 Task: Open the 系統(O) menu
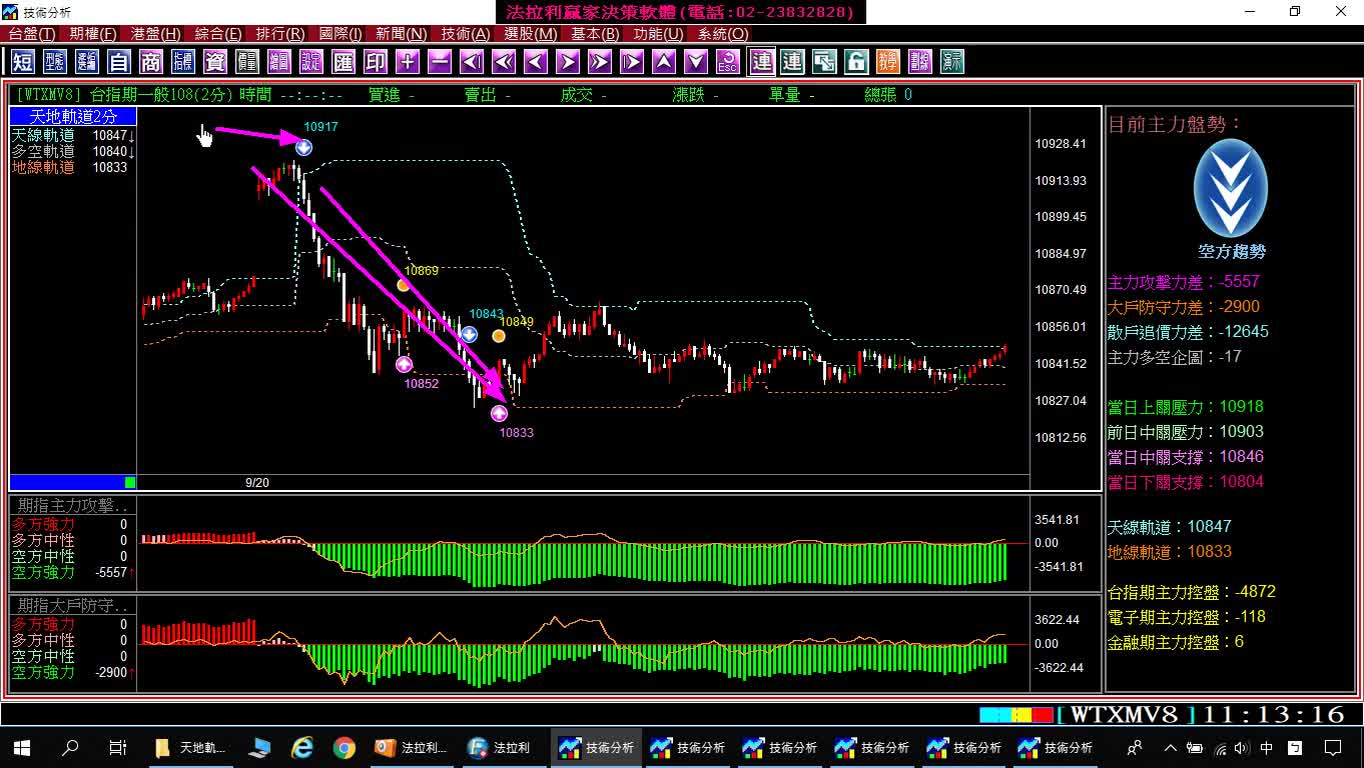[723, 34]
